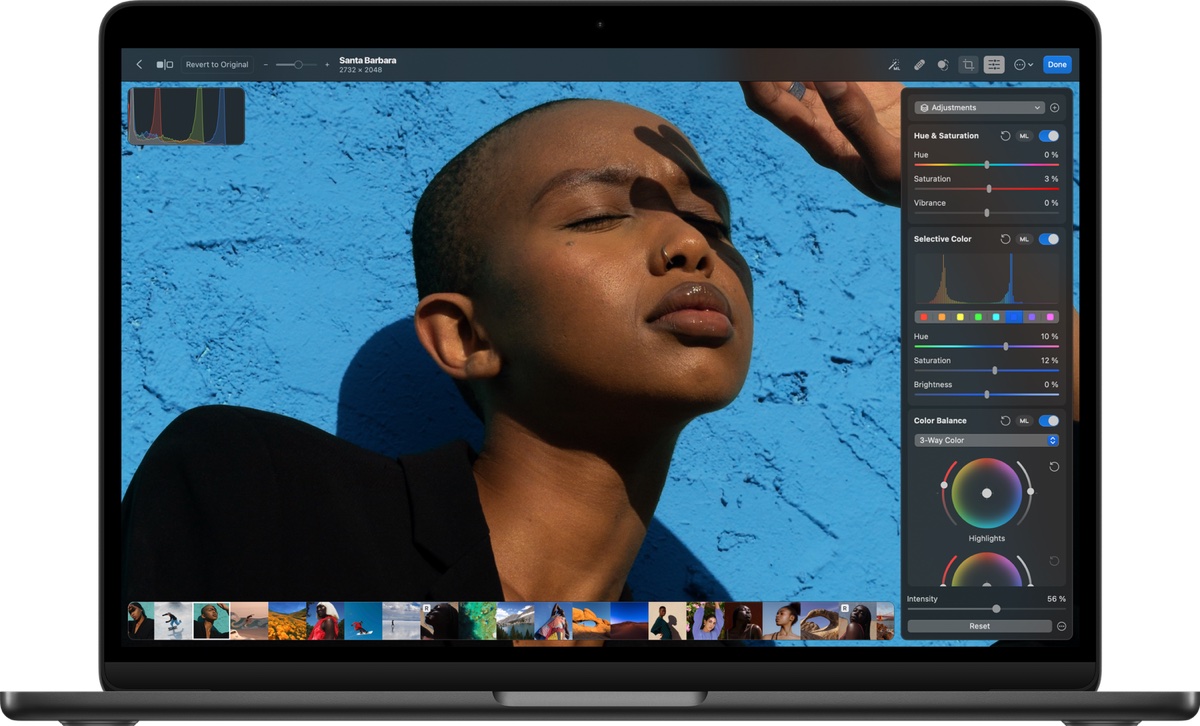The height and width of the screenshot is (726, 1200).
Task: Toggle the Color Balance adjustment off
Action: coord(1048,421)
